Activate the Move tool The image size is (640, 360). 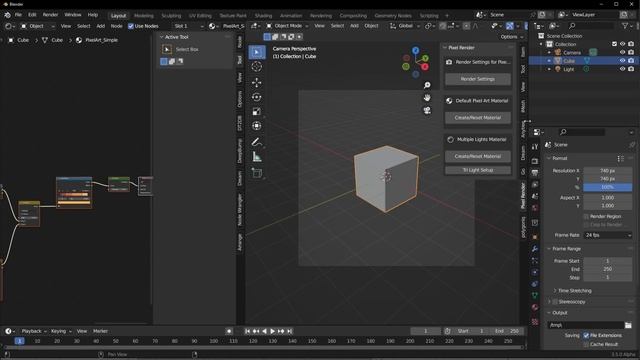click(257, 82)
